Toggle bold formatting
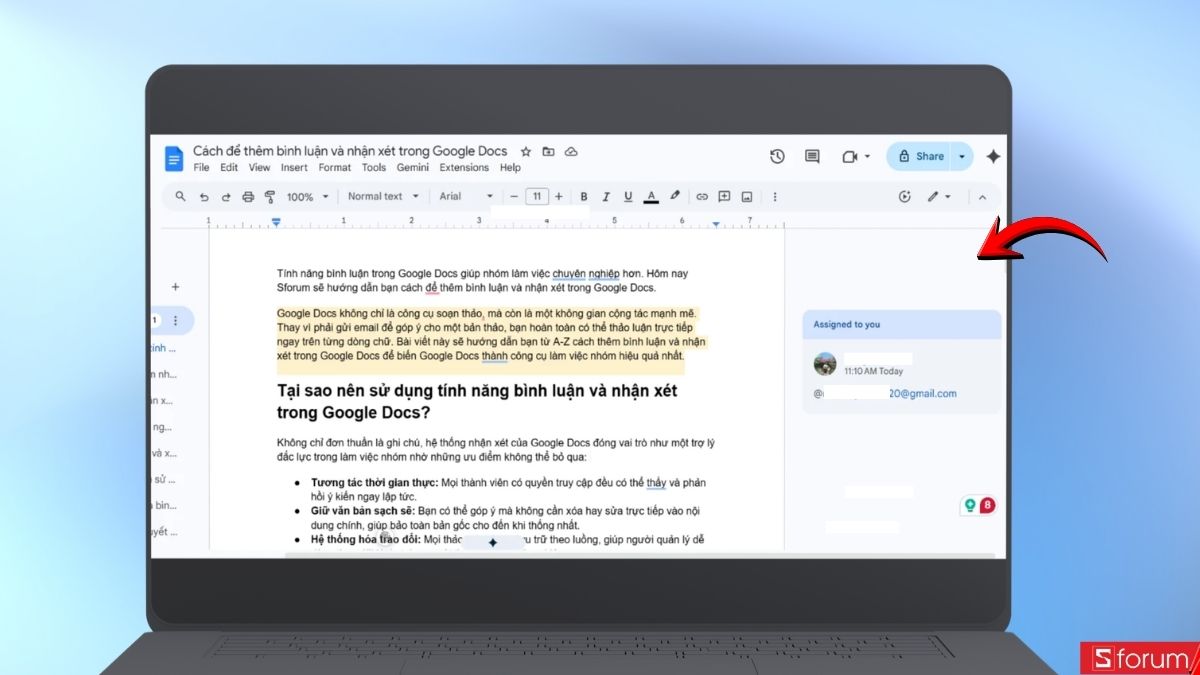Screen dimensions: 1200x675 pos(584,197)
